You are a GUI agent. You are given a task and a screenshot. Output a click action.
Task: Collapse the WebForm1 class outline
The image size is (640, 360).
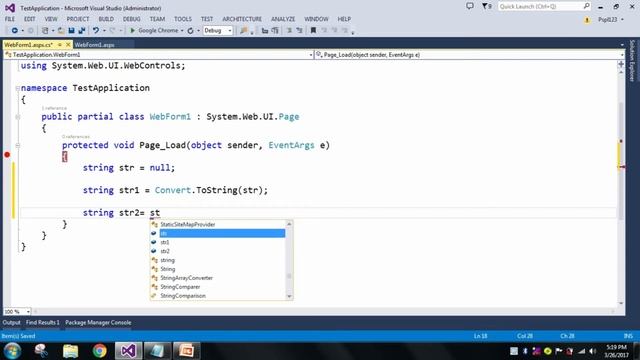[x=18, y=117]
